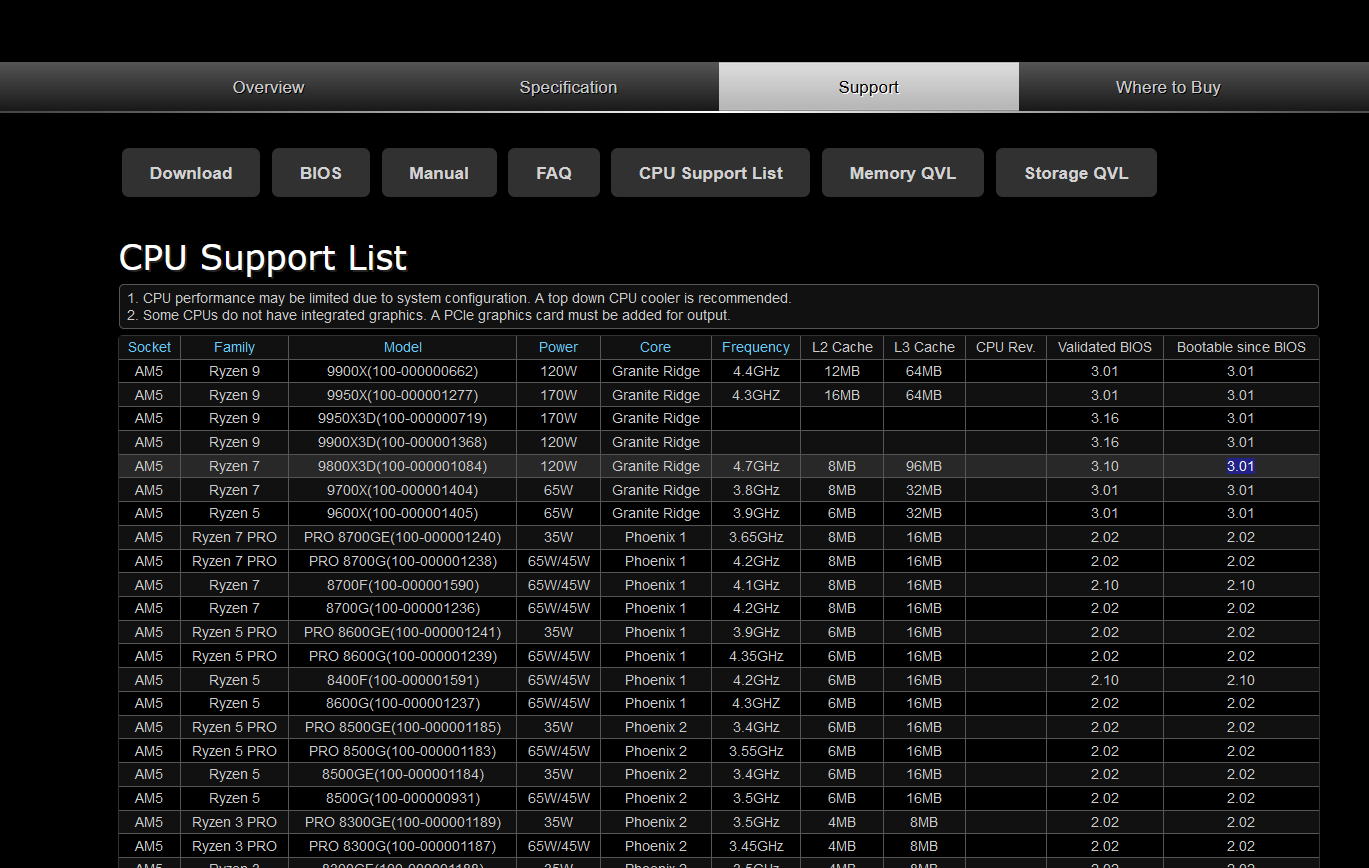Screen dimensions: 1369x868
Task: Select model 8500GE(100-000001184)
Action: tap(403, 774)
